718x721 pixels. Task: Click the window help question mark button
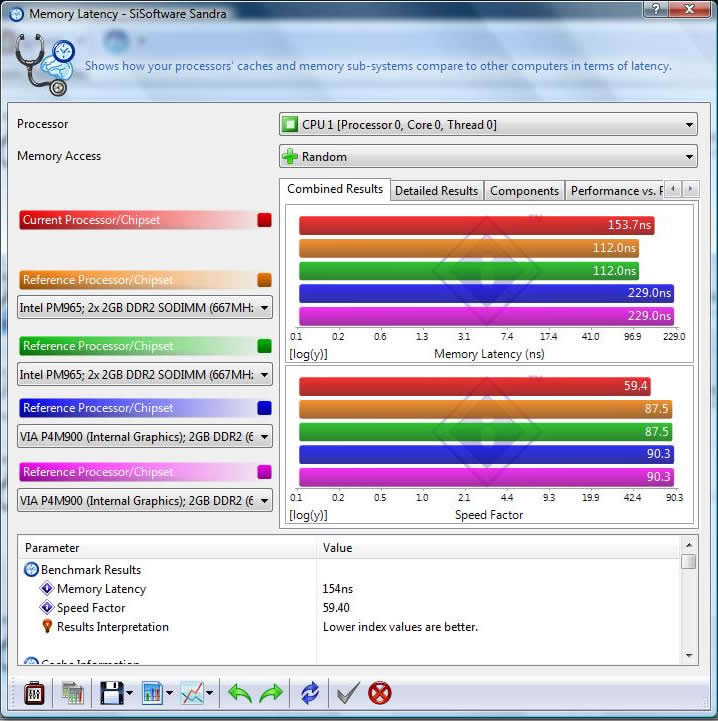click(x=656, y=9)
